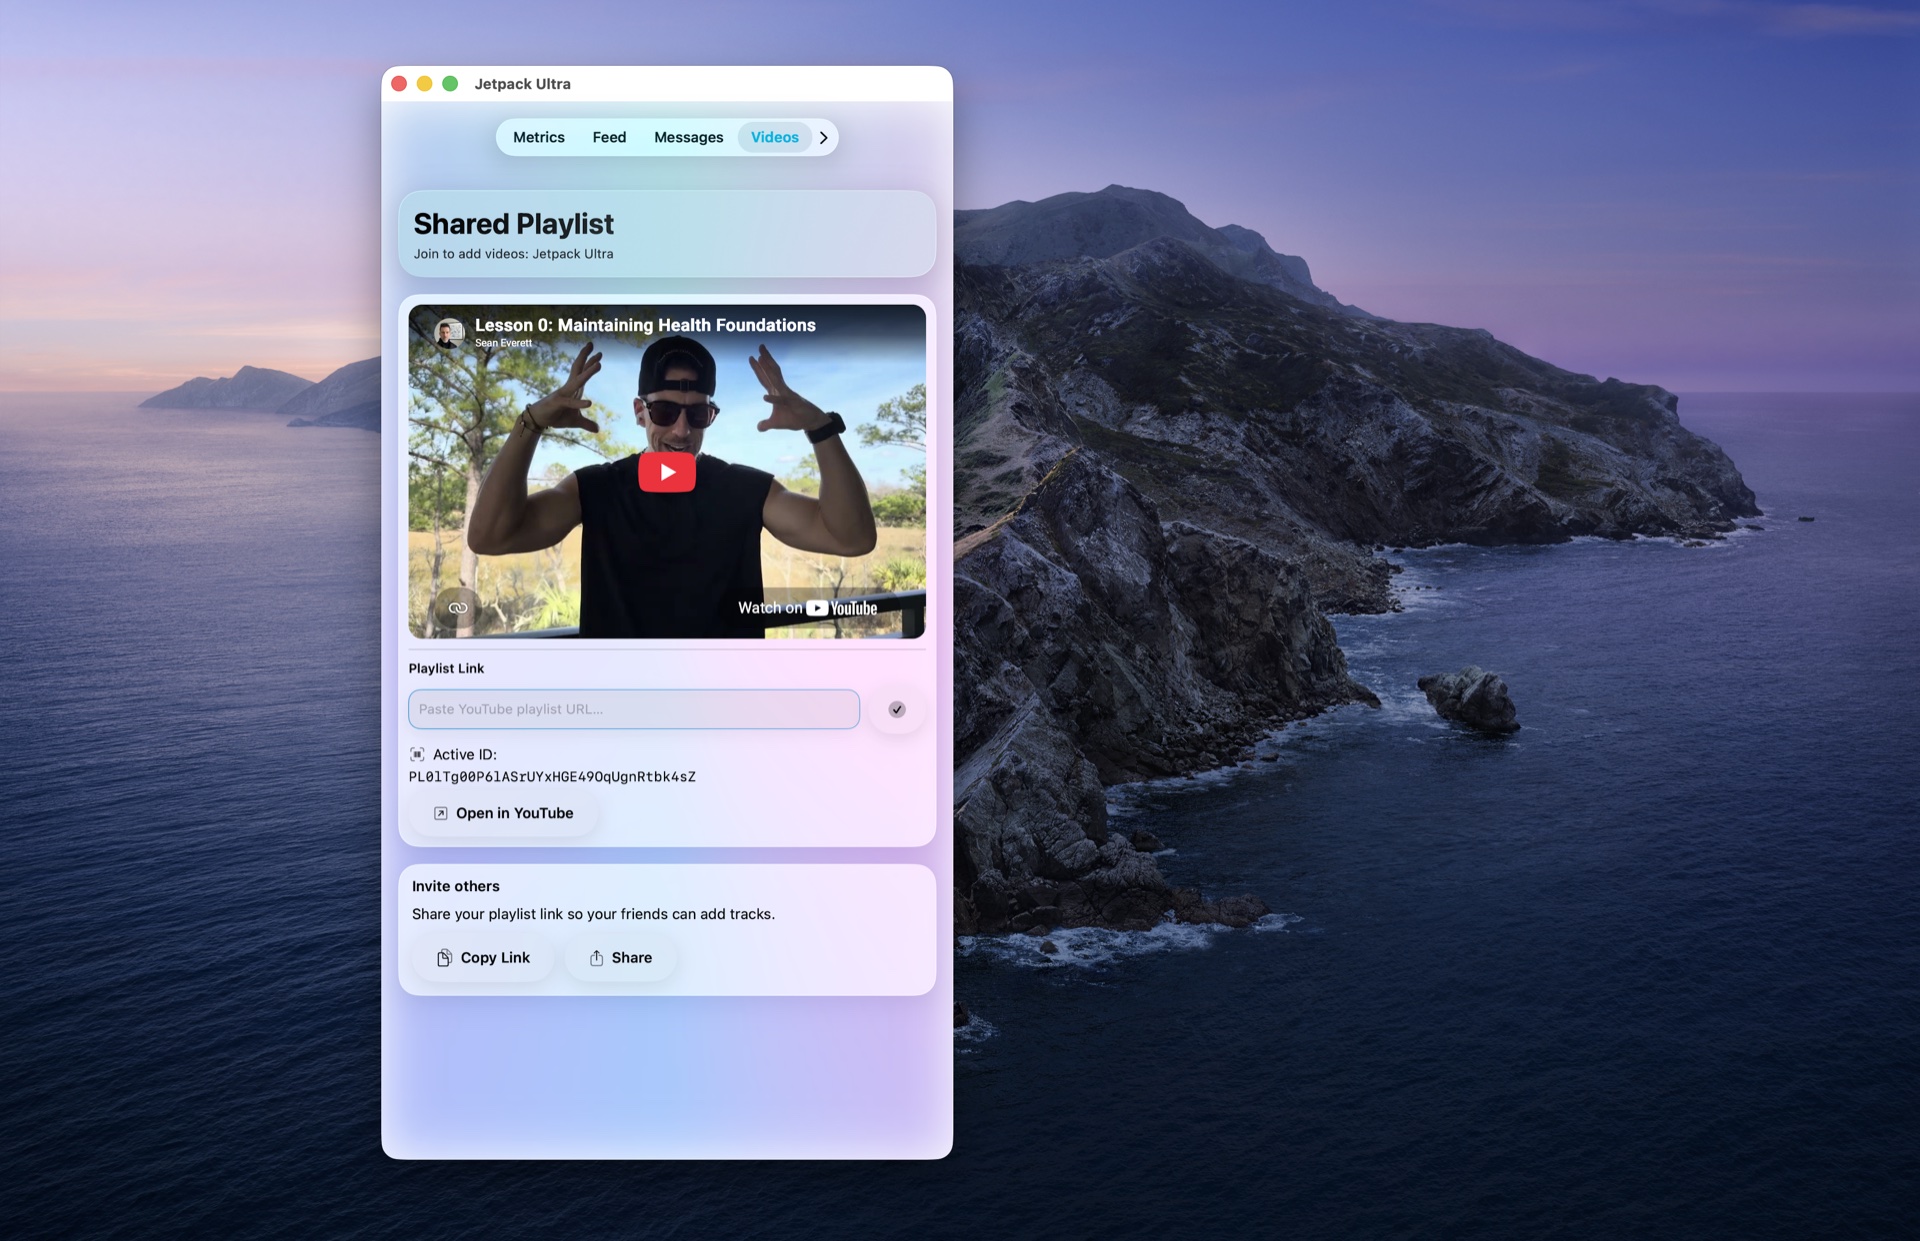Image resolution: width=1920 pixels, height=1241 pixels.
Task: Open playlist via Open in YouTube button
Action: pyautogui.click(x=503, y=813)
